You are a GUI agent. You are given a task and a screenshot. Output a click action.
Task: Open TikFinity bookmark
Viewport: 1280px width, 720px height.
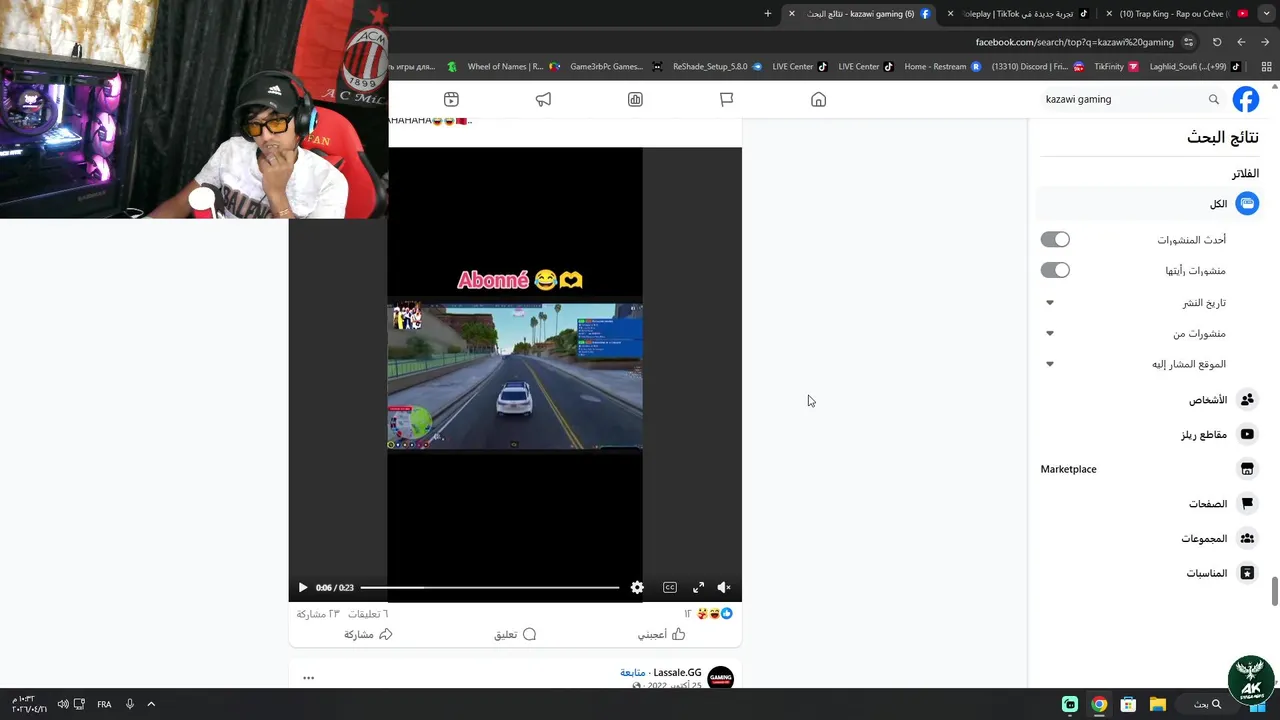coord(1116,67)
